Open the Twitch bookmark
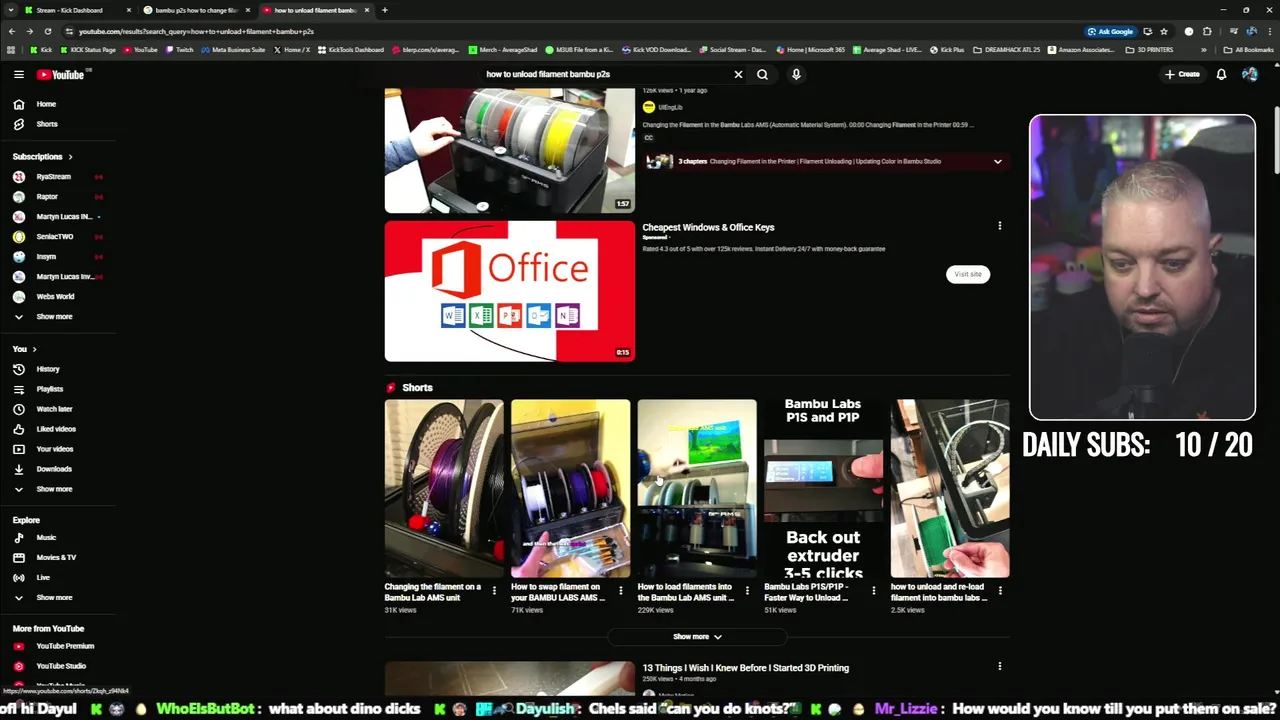The width and height of the screenshot is (1280, 720). click(179, 49)
